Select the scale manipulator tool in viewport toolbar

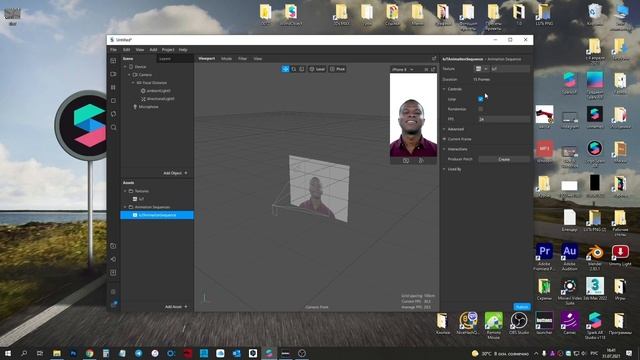[302, 69]
